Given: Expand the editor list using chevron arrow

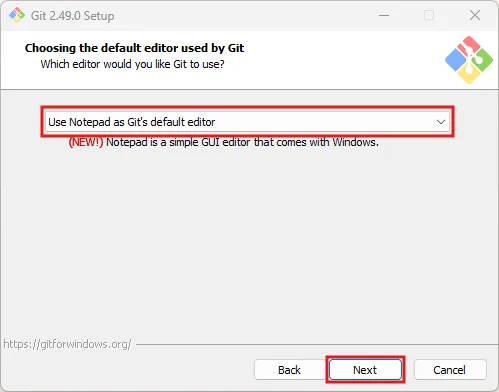Looking at the screenshot, I should coord(441,122).
